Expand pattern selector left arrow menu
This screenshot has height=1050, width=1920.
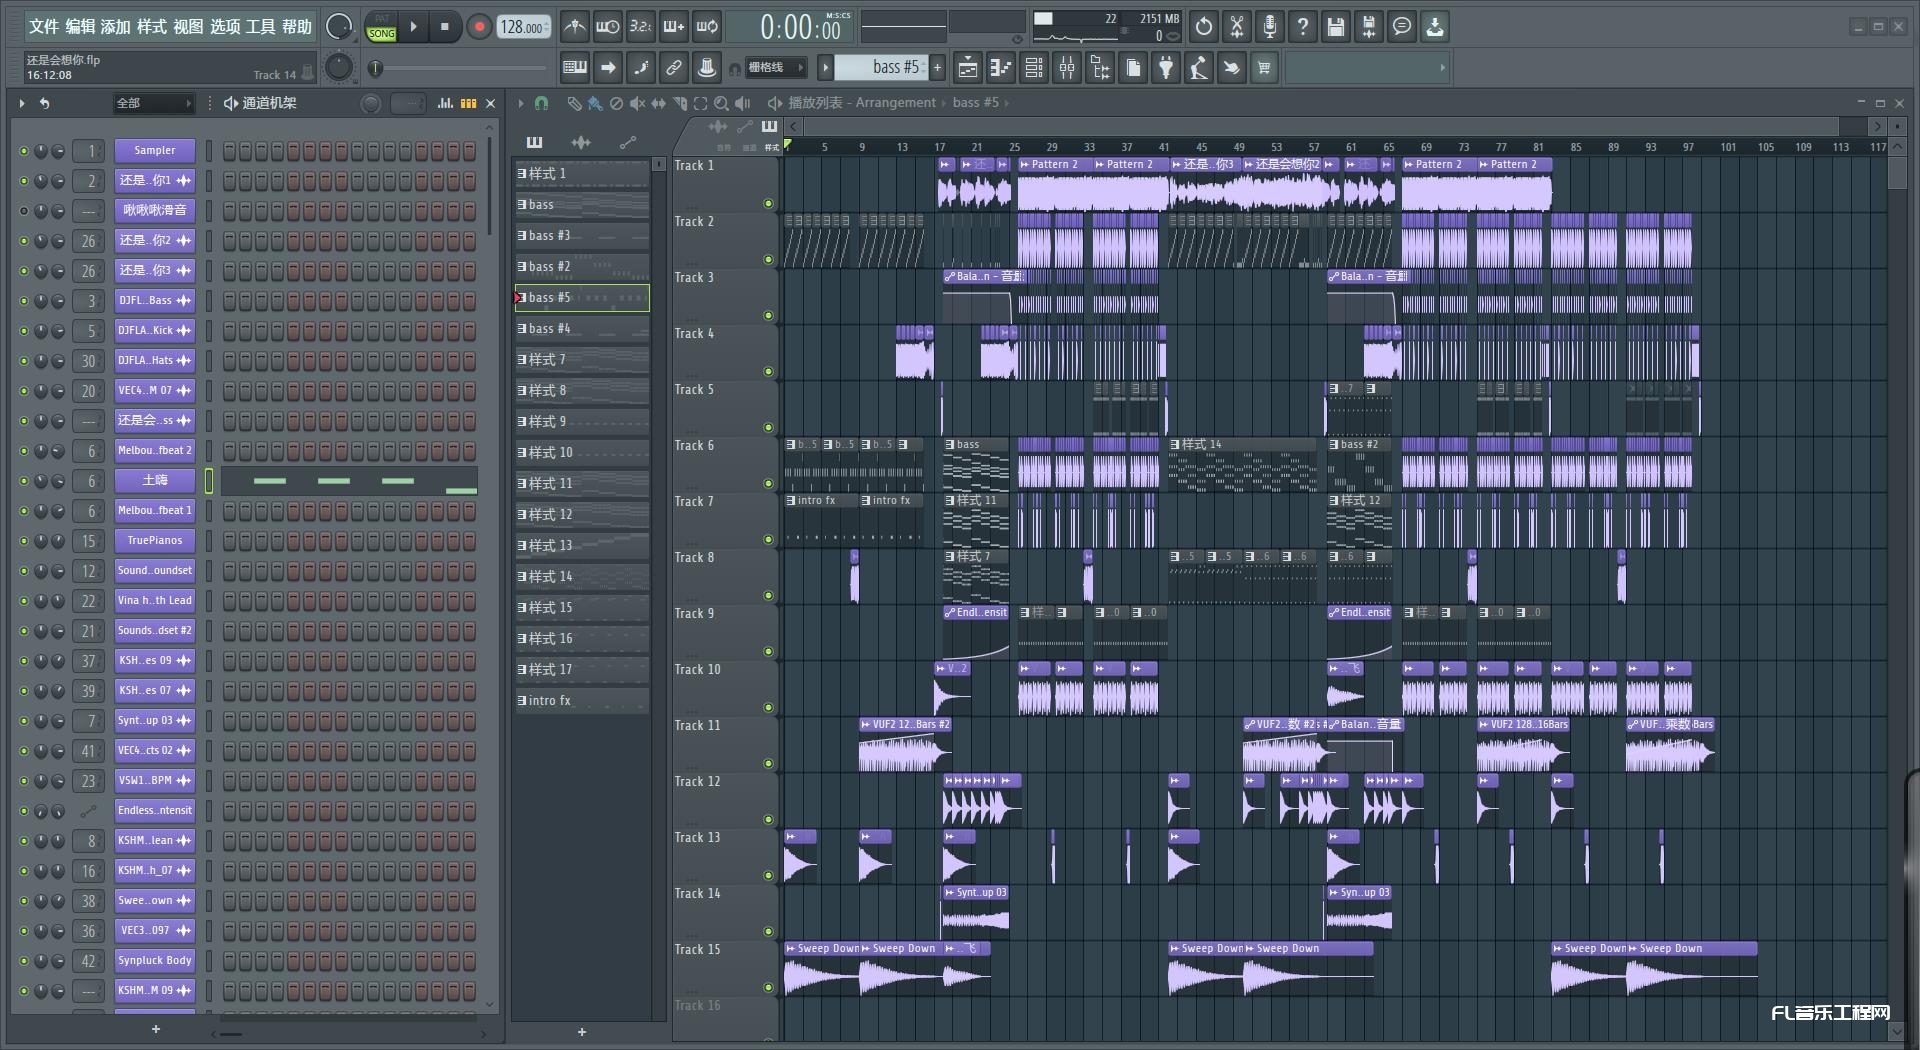pos(825,68)
